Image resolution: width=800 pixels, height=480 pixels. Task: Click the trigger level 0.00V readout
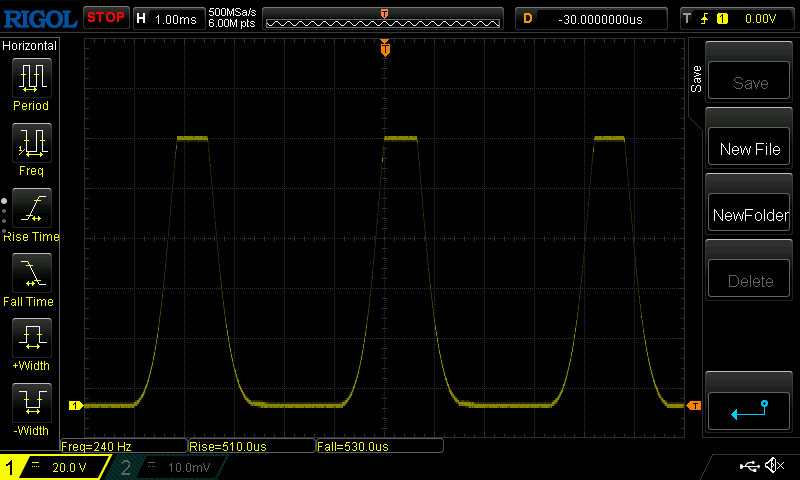click(x=760, y=19)
